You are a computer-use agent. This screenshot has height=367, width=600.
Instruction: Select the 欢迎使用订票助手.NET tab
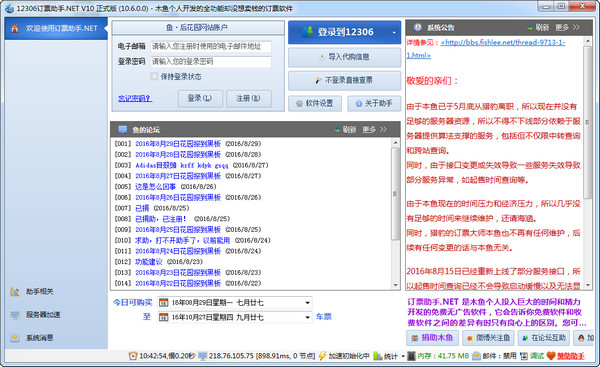[56, 28]
